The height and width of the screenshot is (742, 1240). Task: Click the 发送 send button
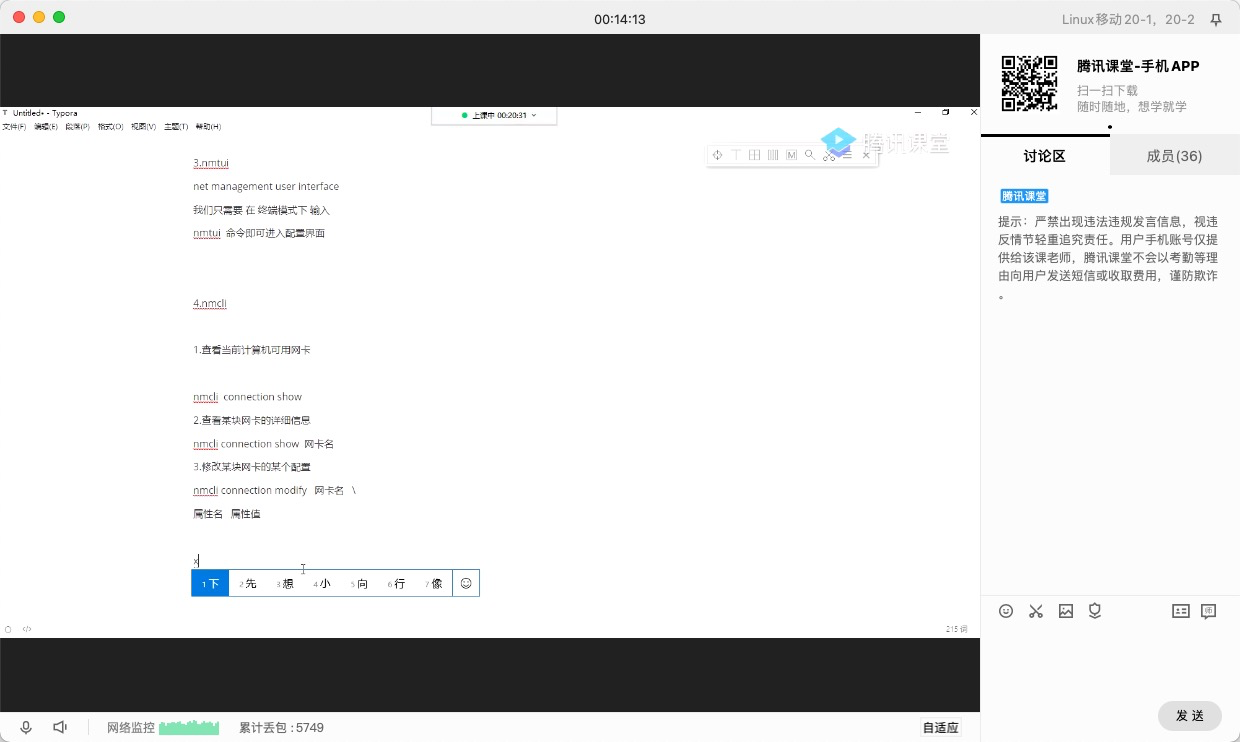[1190, 716]
